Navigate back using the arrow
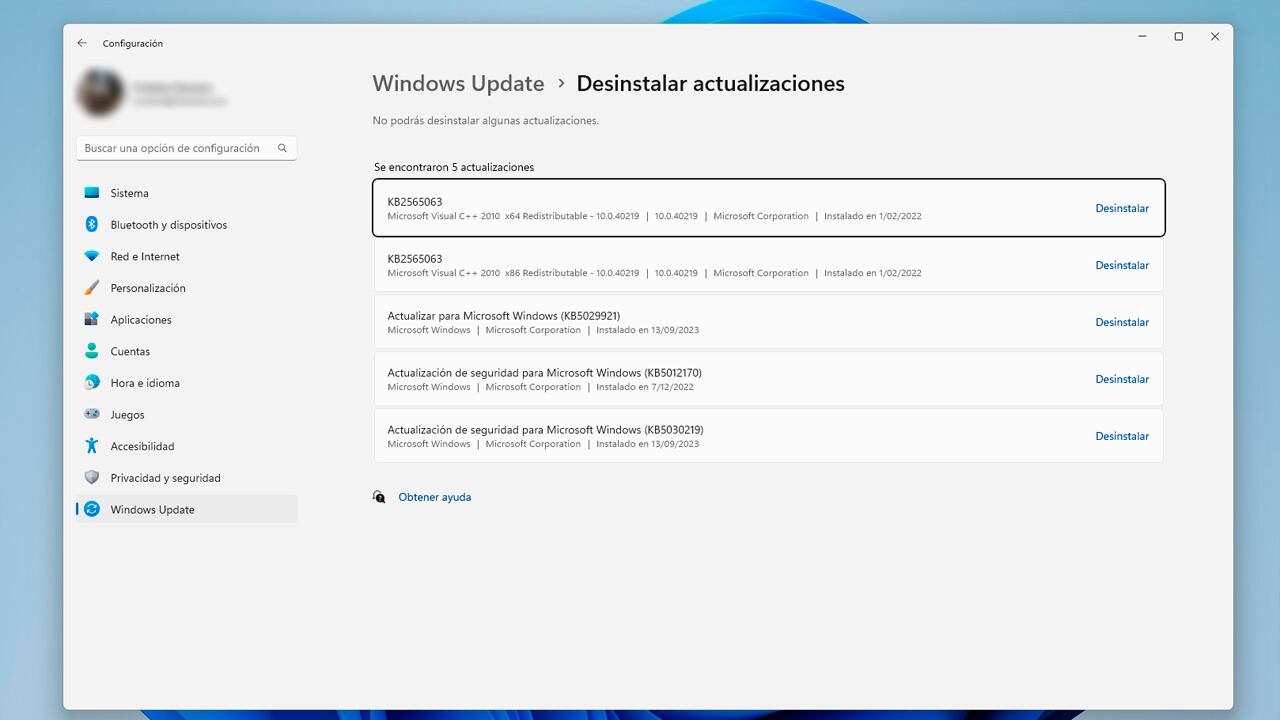 point(82,42)
